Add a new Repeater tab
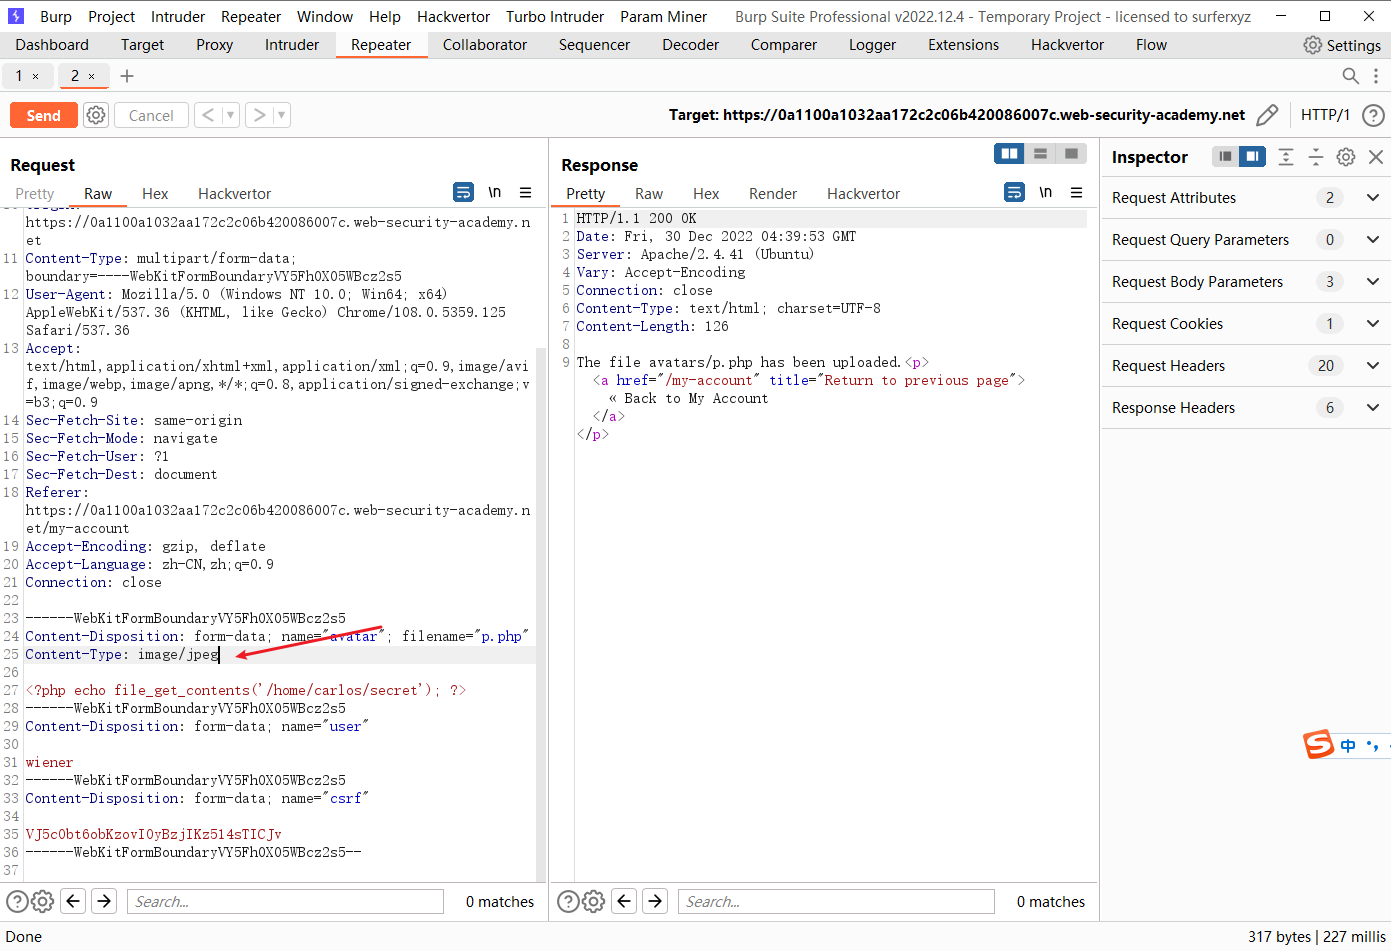 127,76
